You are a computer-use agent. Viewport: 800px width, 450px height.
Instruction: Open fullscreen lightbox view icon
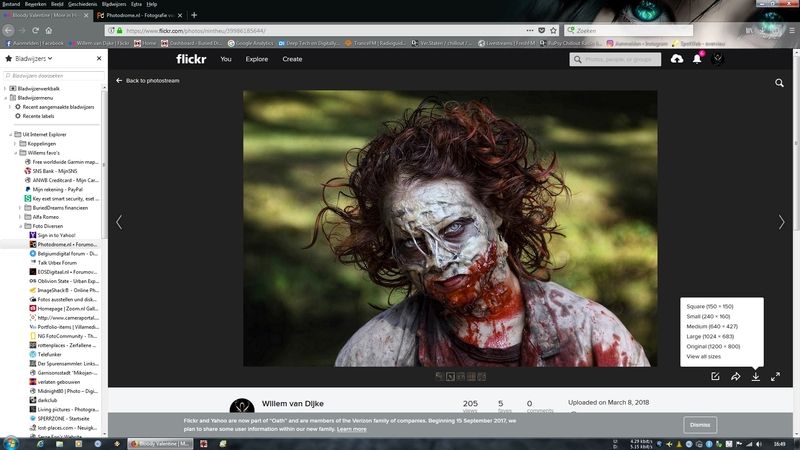click(x=776, y=377)
